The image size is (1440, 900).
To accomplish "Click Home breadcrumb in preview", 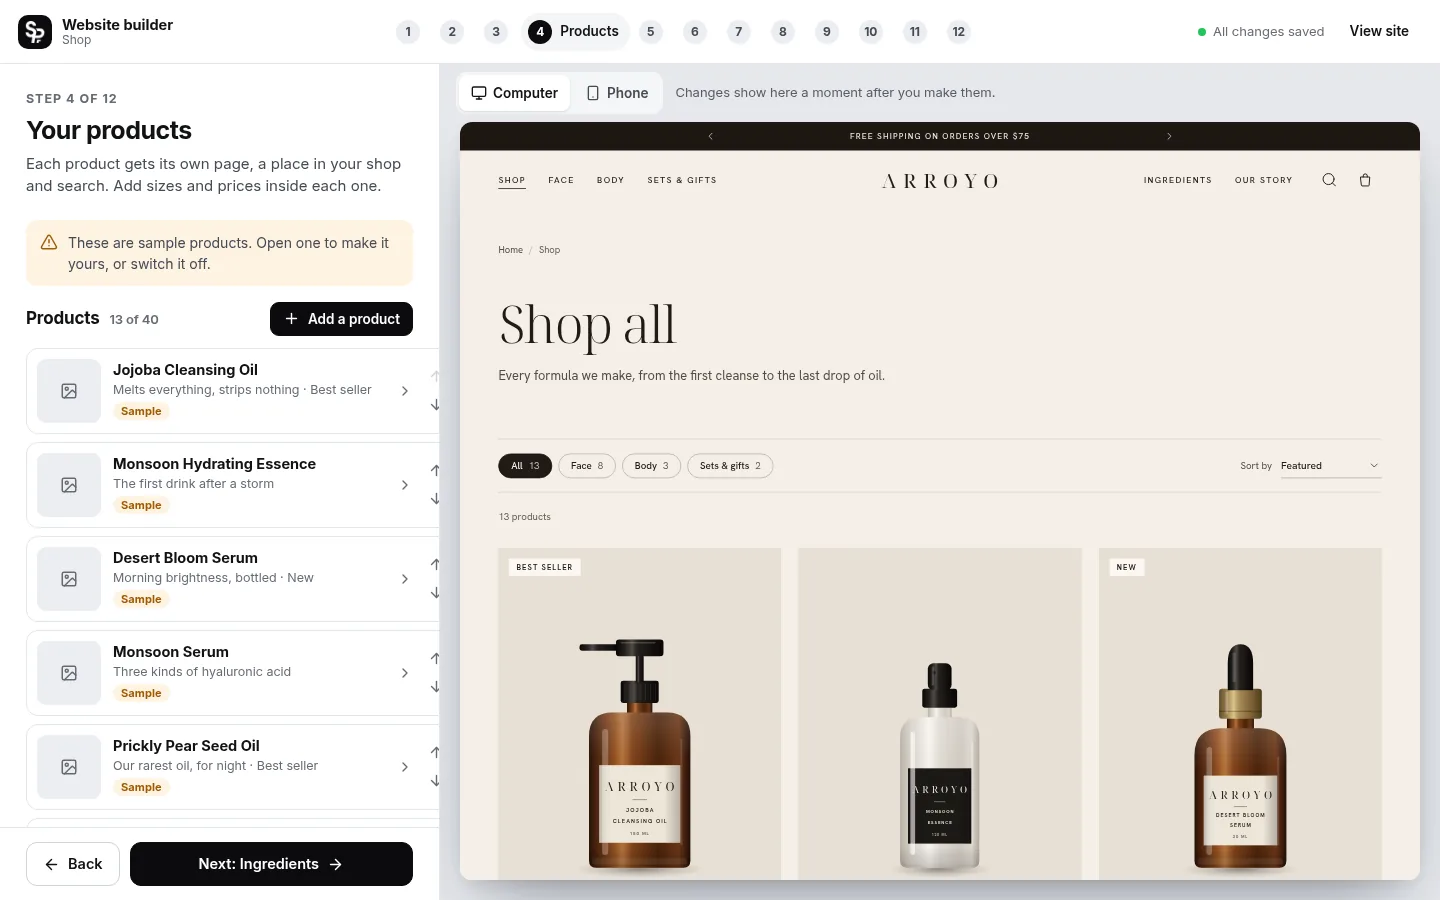I will click(x=510, y=250).
